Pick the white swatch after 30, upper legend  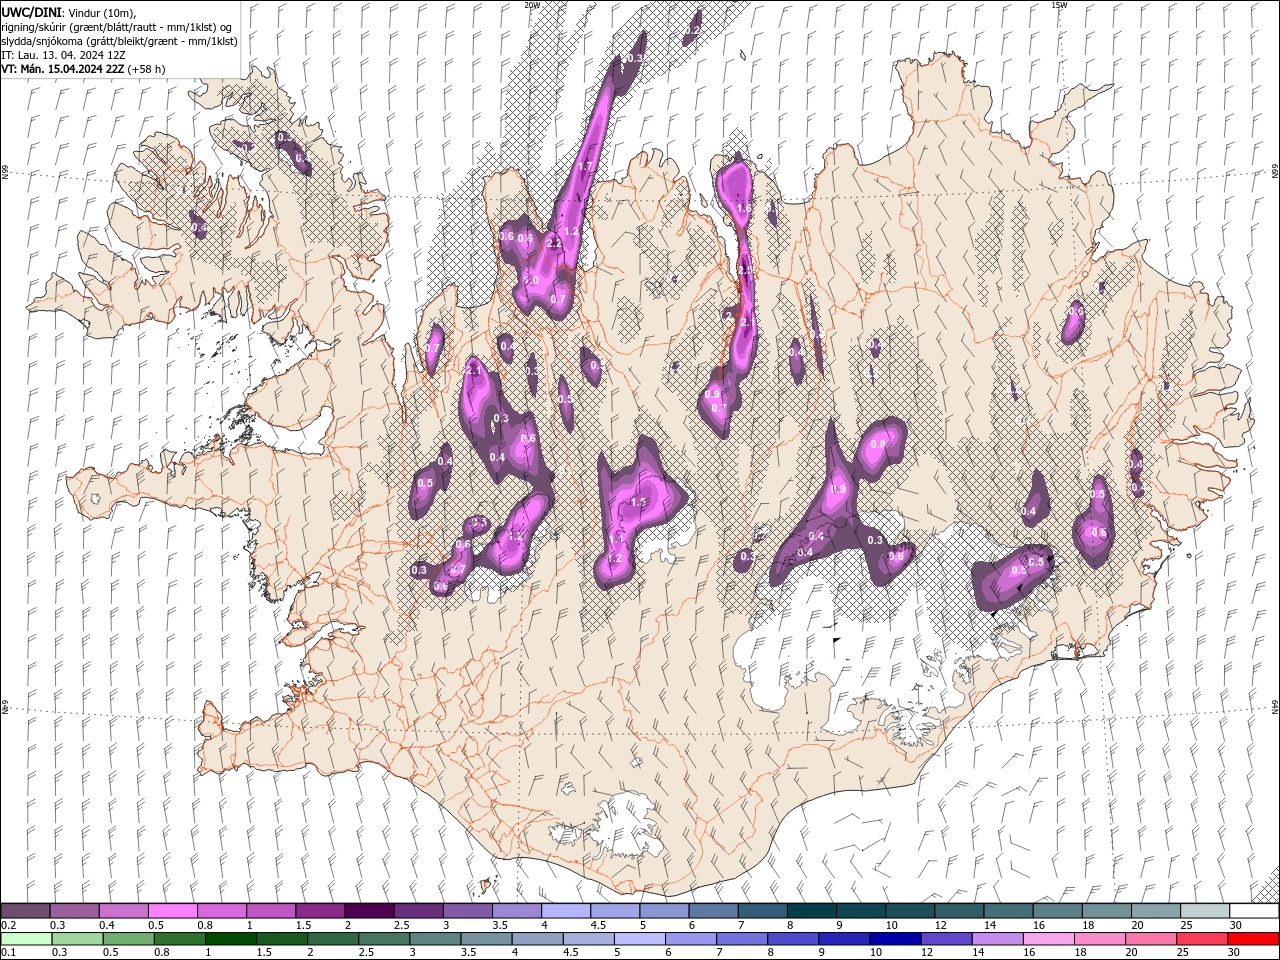pos(1254,911)
